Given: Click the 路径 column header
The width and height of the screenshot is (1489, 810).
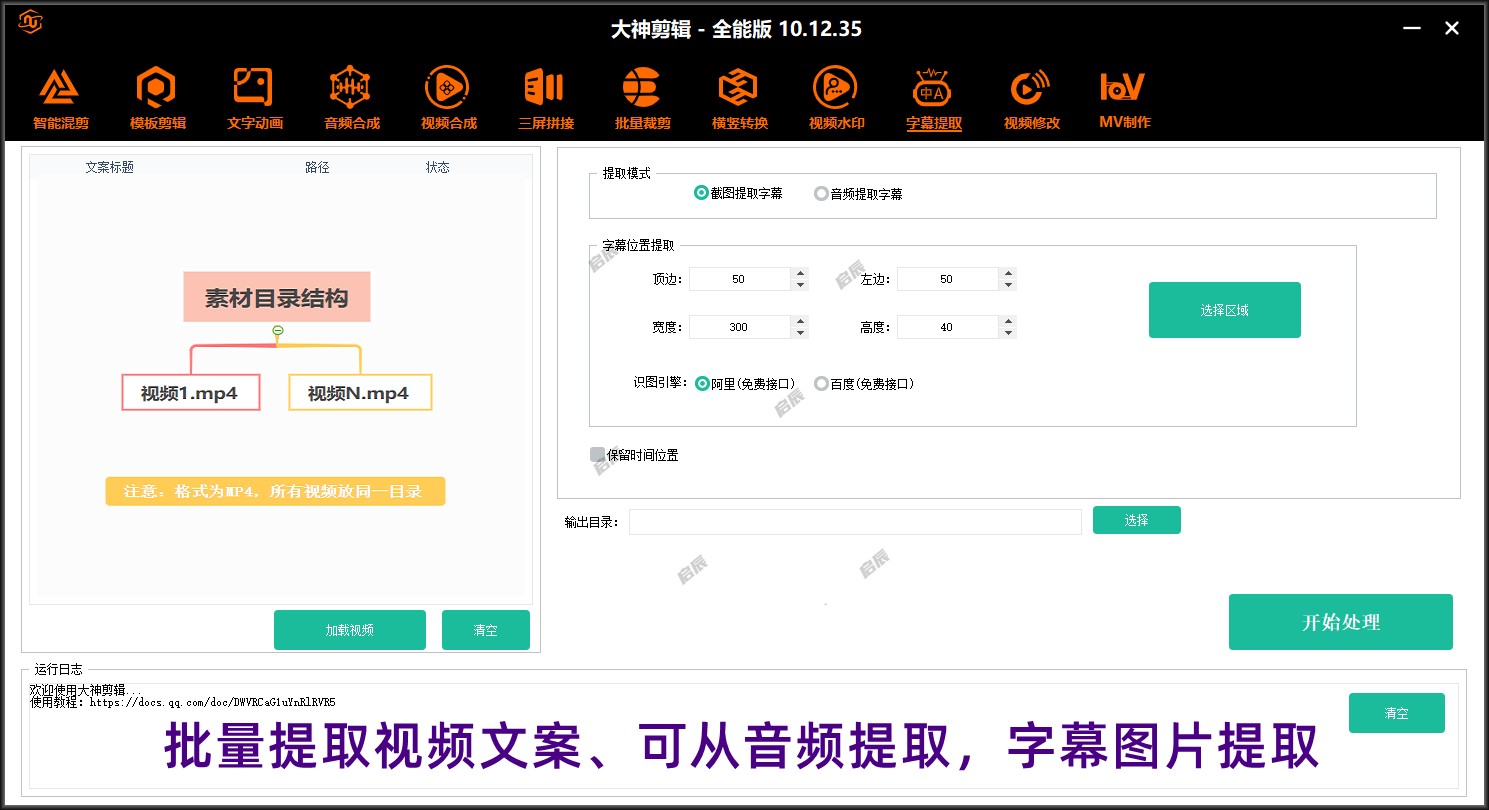Looking at the screenshot, I should click(317, 167).
